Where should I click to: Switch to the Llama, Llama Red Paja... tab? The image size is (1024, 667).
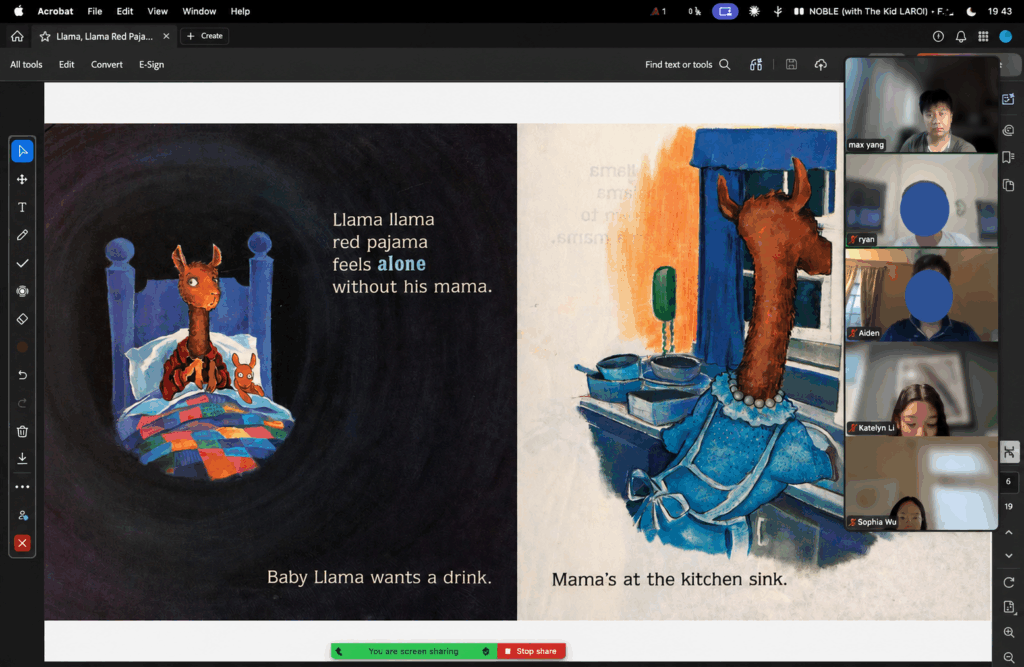point(104,37)
